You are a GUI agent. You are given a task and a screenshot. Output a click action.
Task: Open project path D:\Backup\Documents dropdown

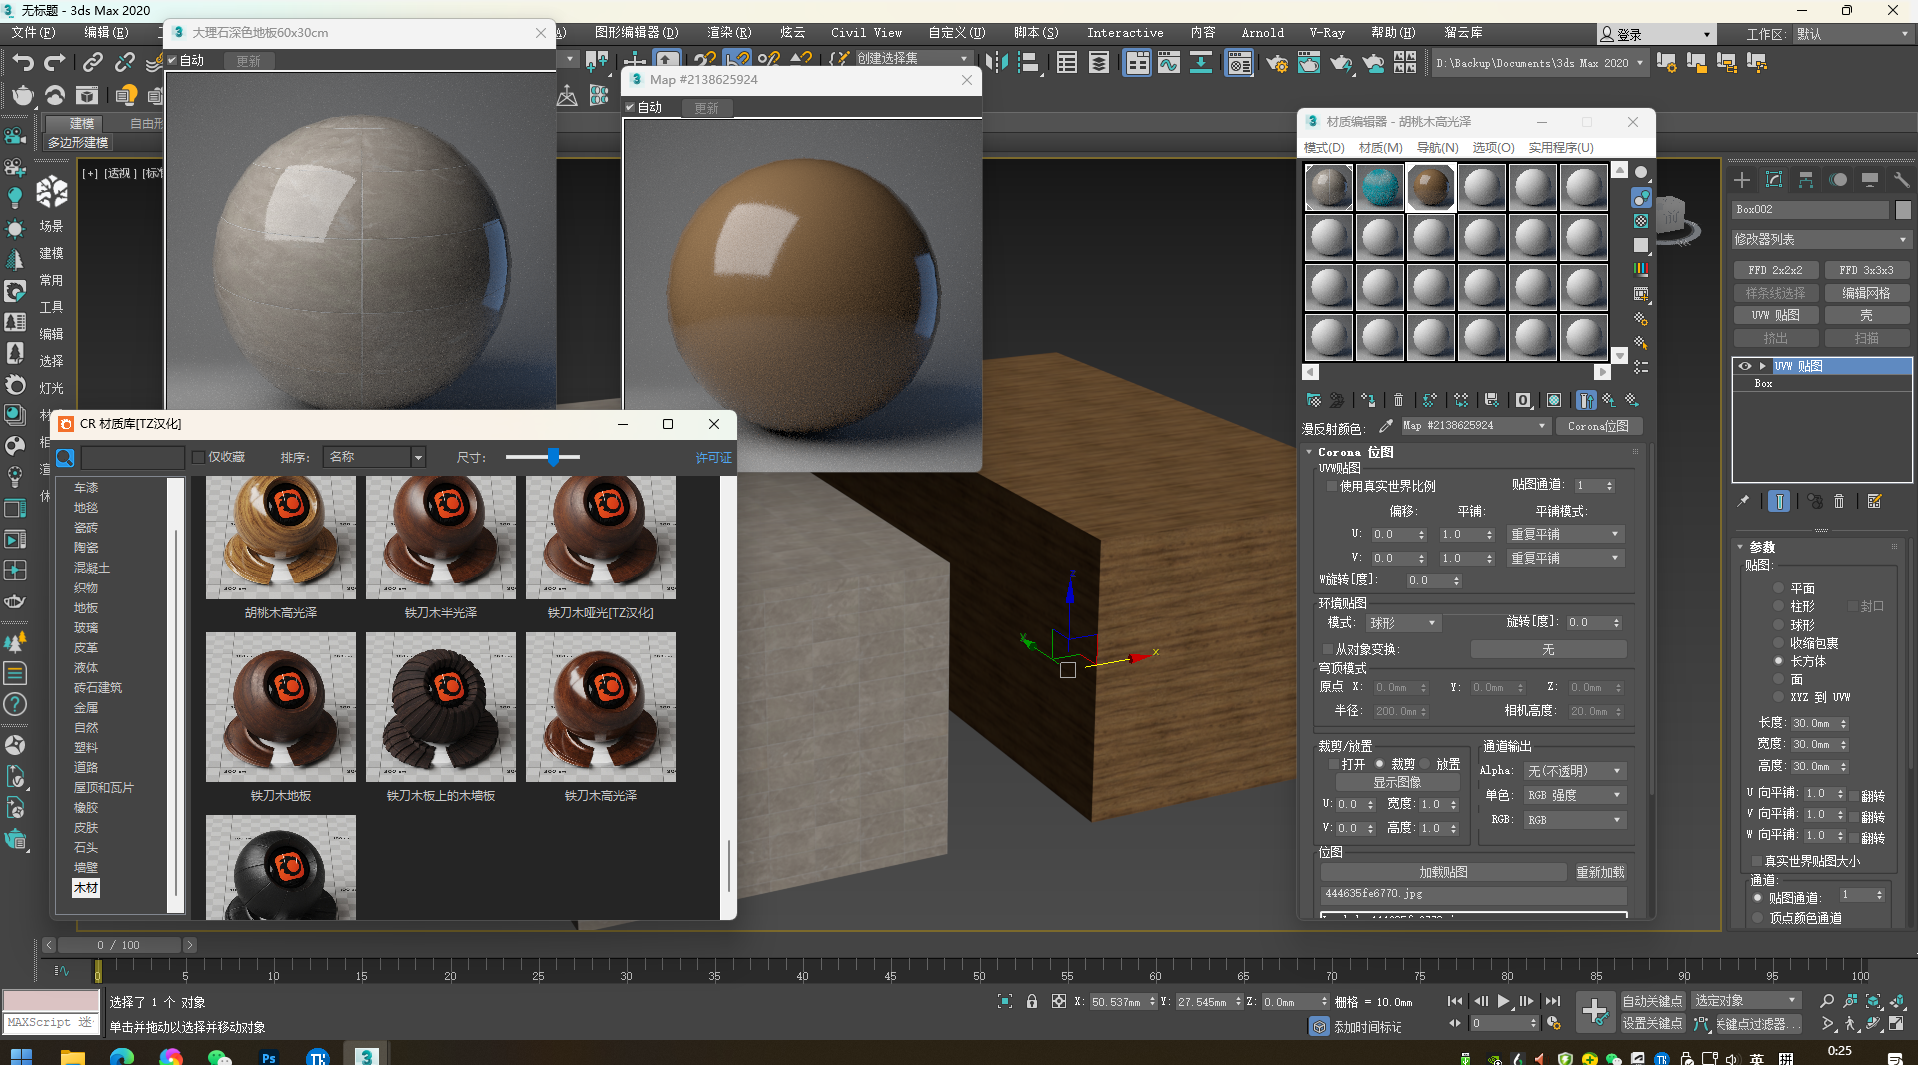click(x=1539, y=63)
